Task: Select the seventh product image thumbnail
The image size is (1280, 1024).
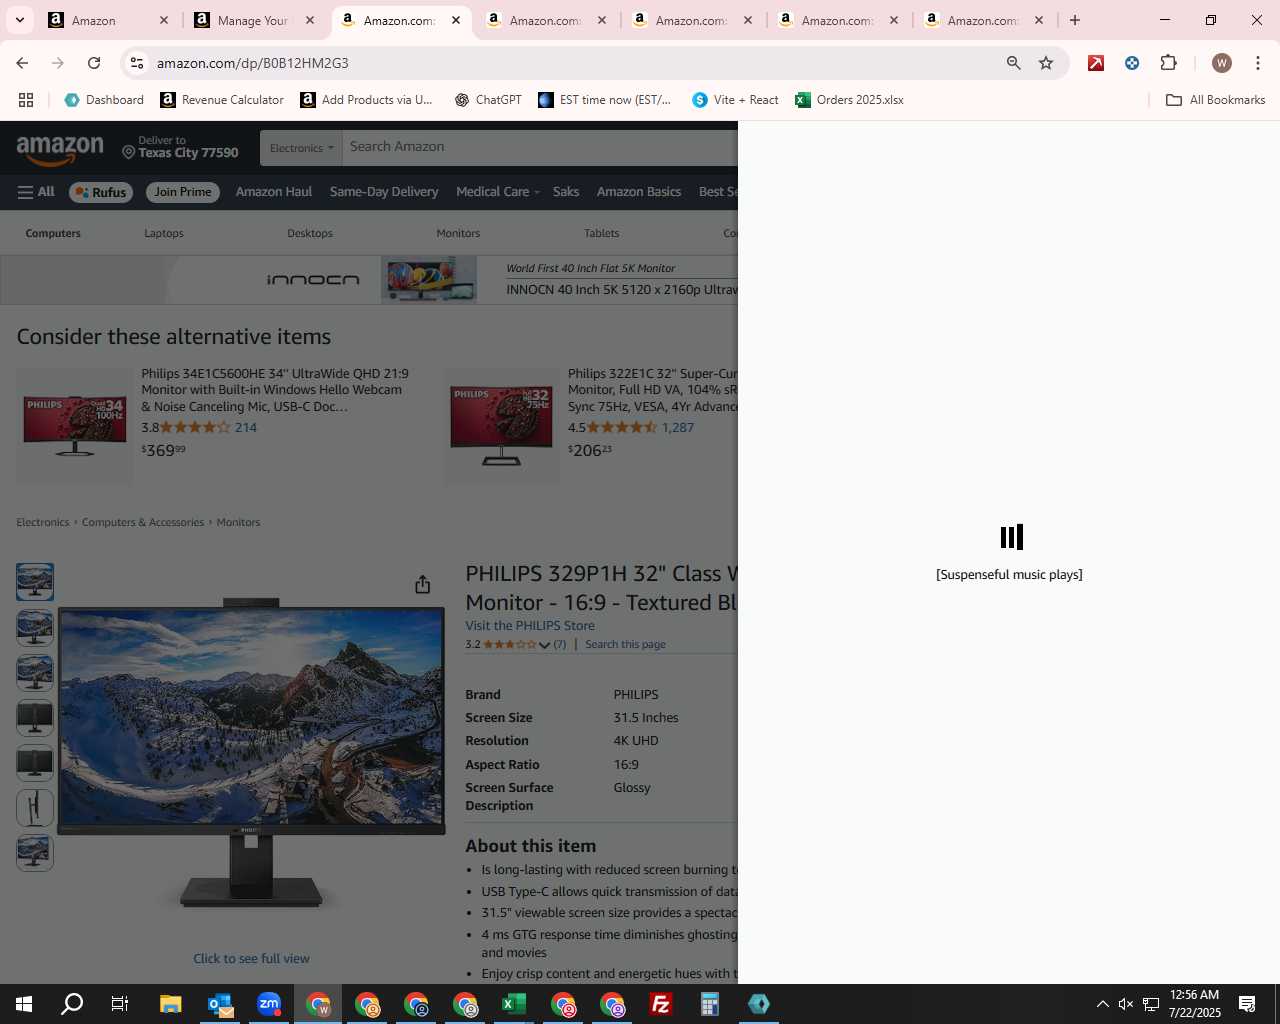Action: pyautogui.click(x=35, y=853)
